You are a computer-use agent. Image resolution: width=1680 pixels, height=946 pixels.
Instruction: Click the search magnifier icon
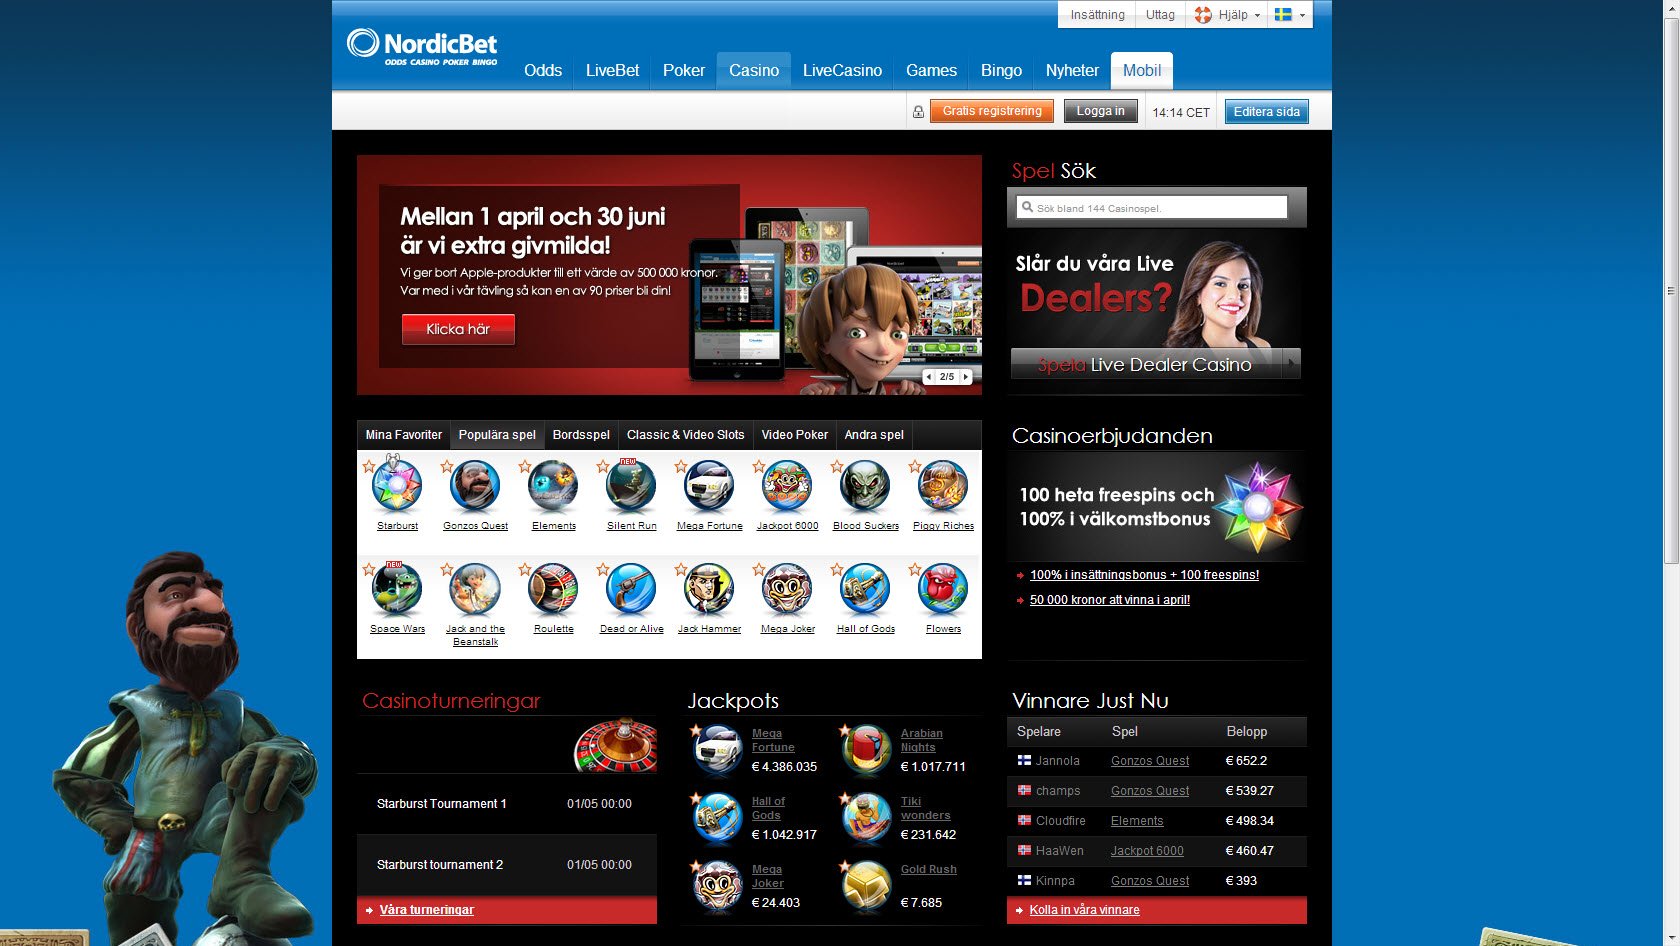point(1027,207)
